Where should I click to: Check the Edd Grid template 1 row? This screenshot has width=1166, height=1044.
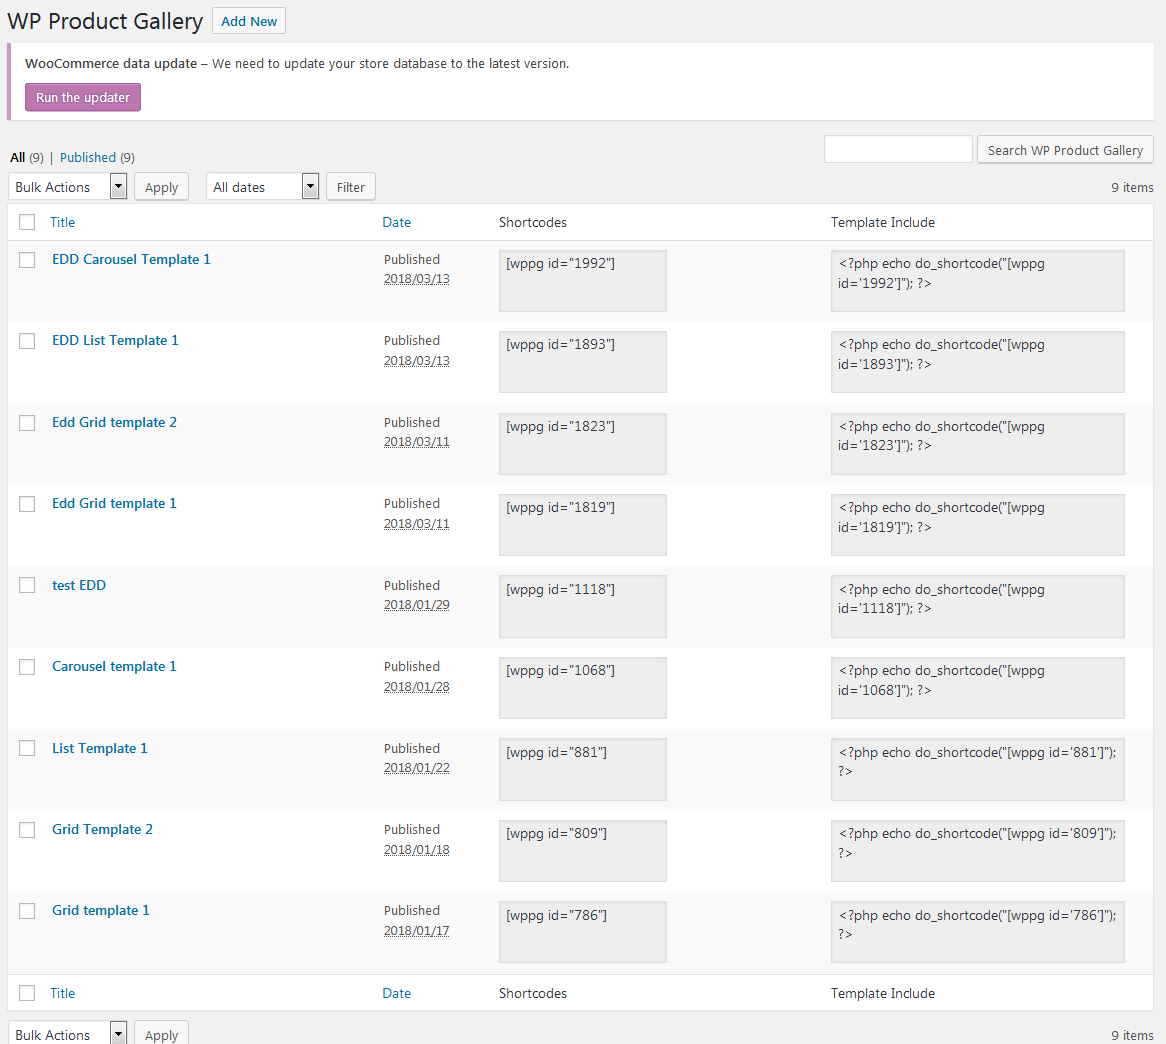click(27, 503)
